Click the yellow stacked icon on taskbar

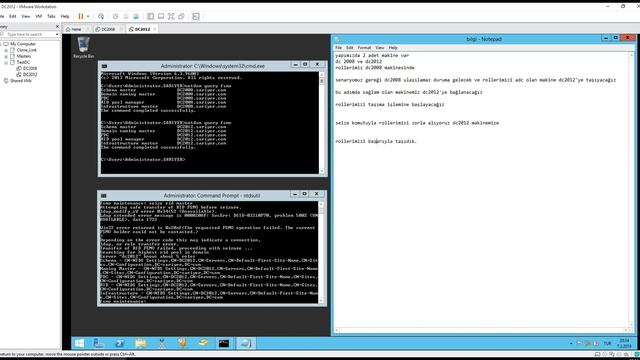tap(203, 343)
